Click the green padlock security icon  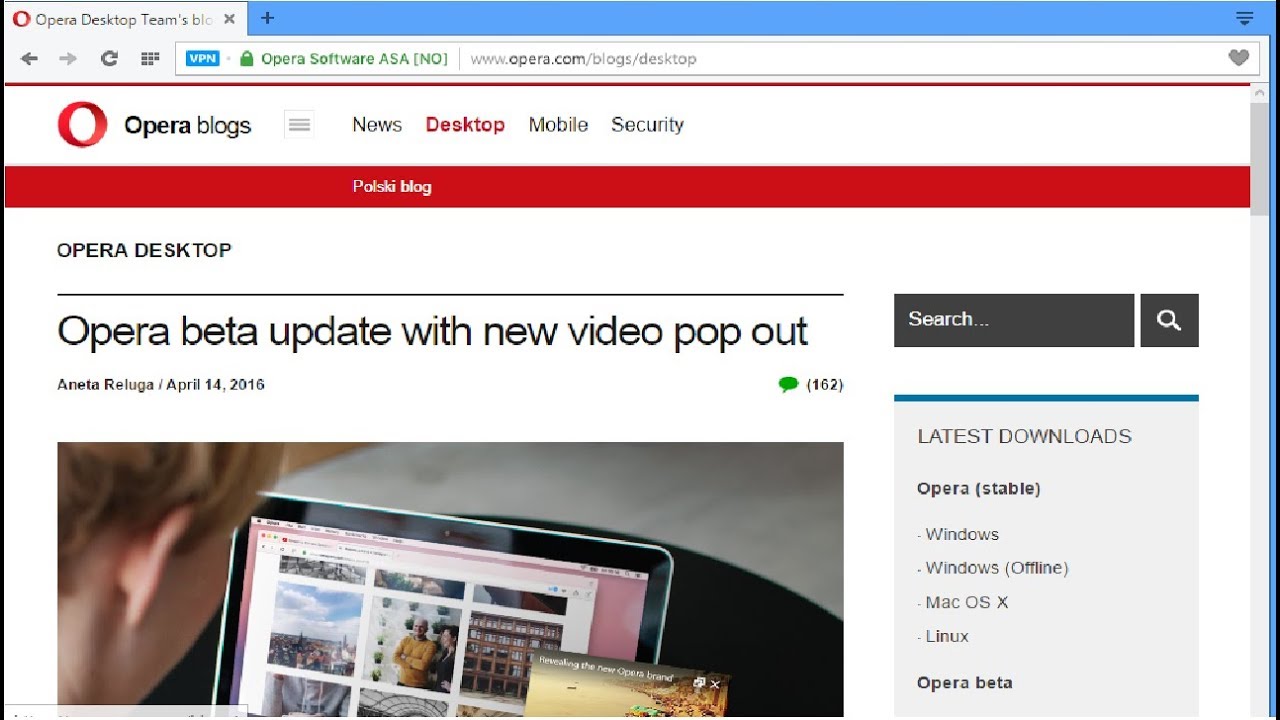click(x=247, y=59)
